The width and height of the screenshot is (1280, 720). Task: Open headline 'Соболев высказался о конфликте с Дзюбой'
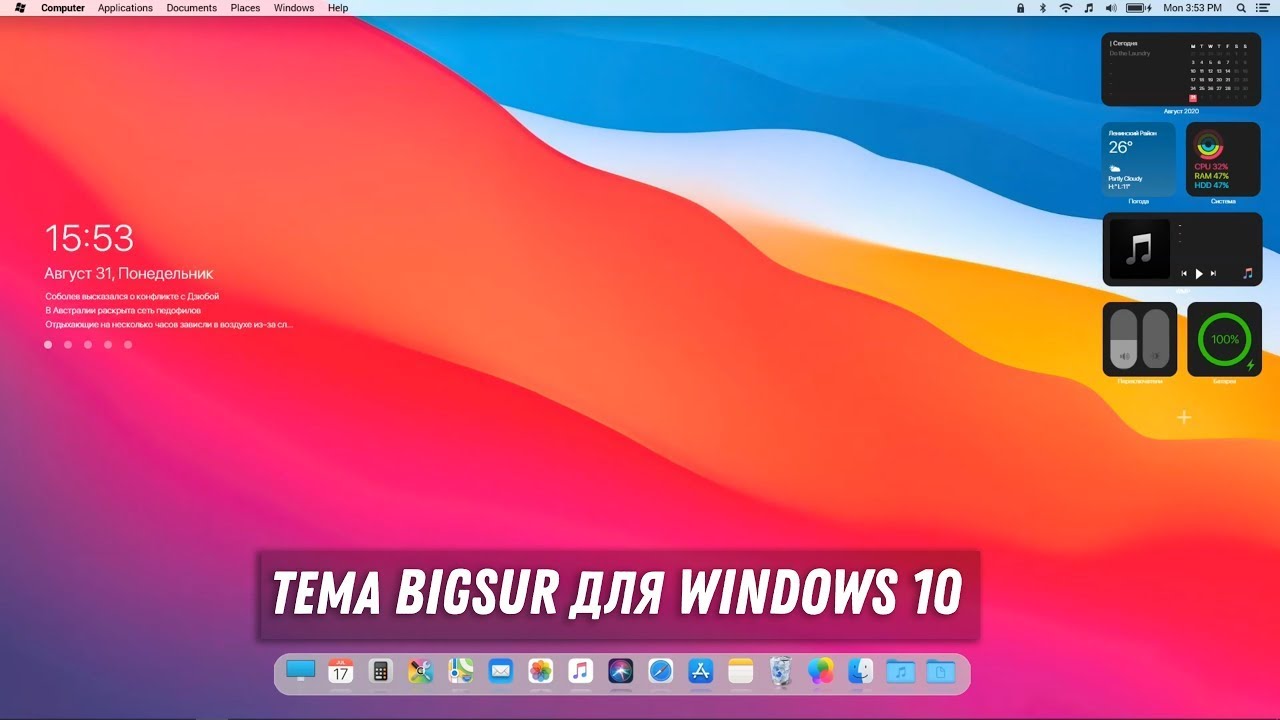(132, 296)
